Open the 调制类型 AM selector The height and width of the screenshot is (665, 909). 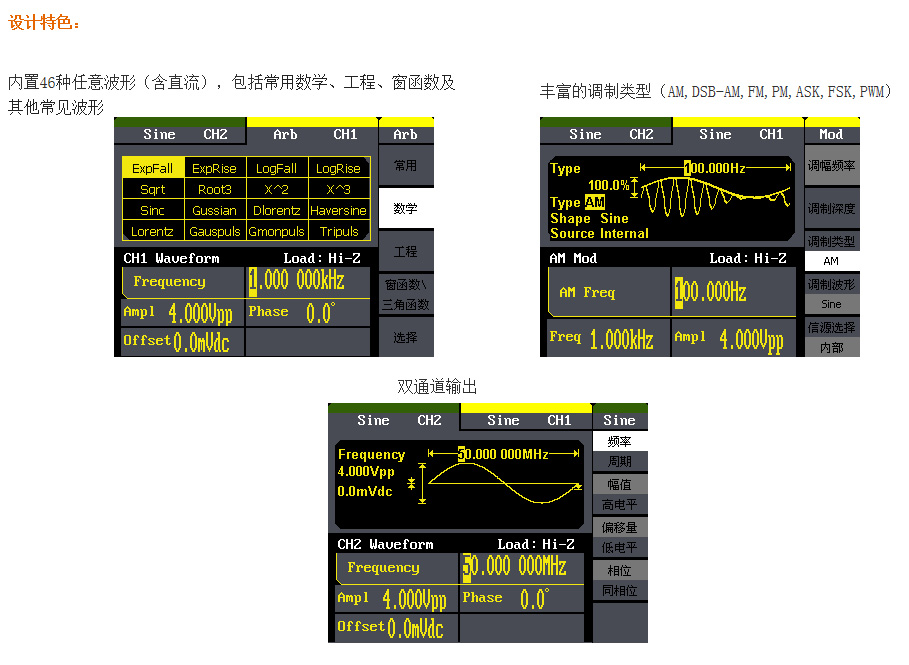(x=831, y=251)
